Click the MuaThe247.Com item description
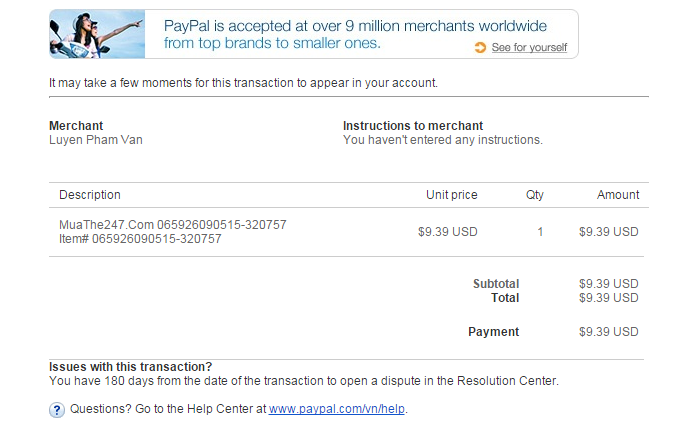This screenshot has width=692, height=443. (173, 225)
